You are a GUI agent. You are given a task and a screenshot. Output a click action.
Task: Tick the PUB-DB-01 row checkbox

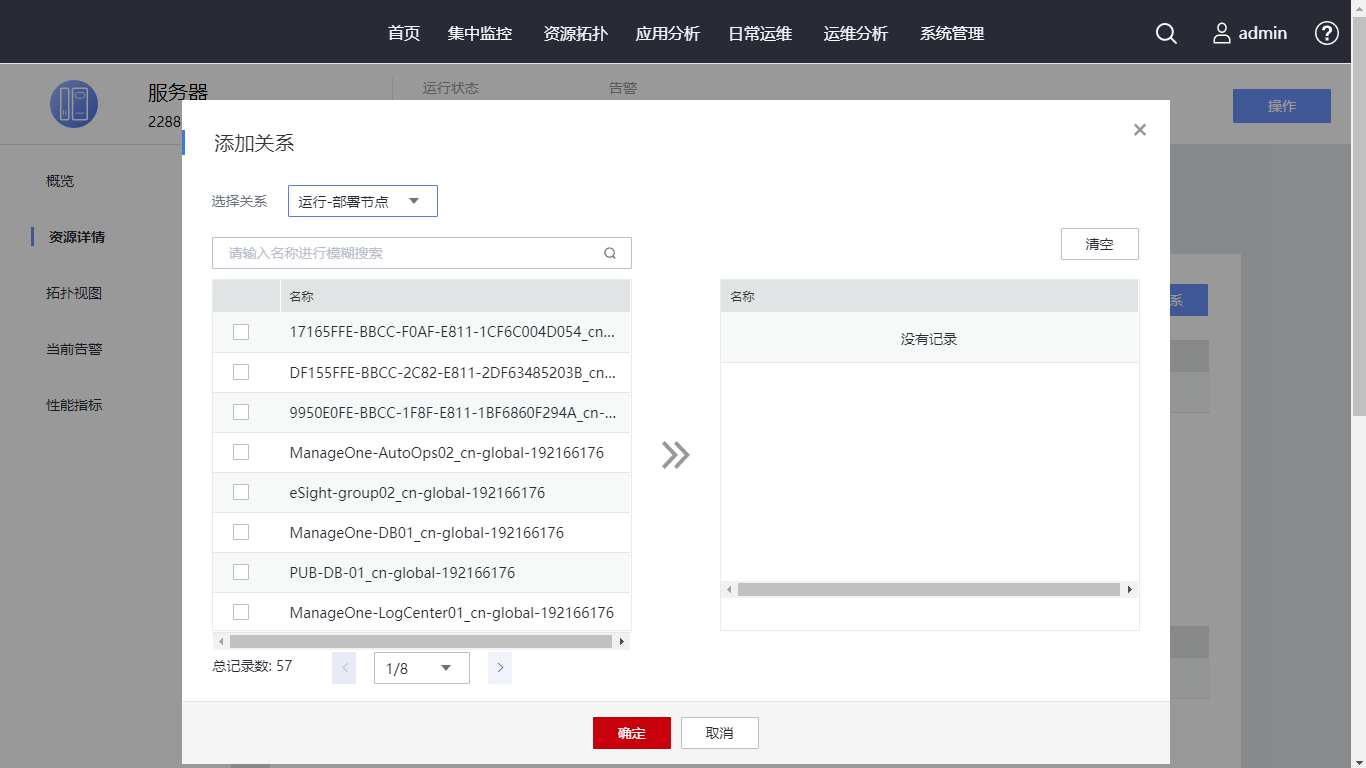(241, 572)
